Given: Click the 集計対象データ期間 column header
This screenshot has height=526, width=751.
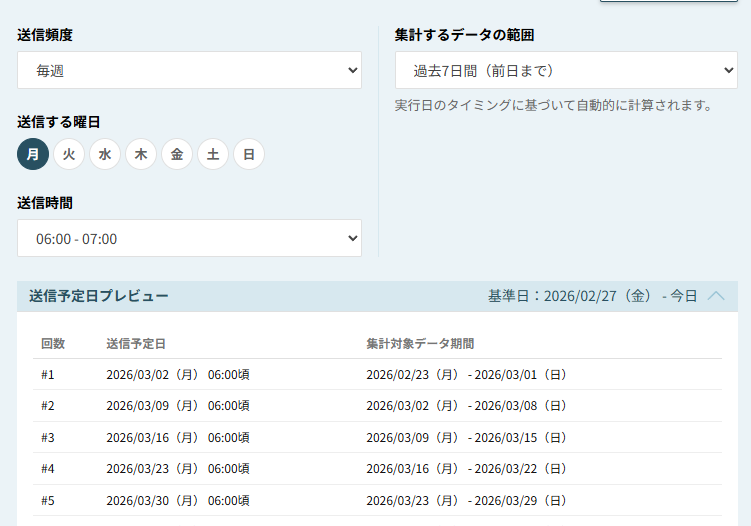Looking at the screenshot, I should (420, 343).
